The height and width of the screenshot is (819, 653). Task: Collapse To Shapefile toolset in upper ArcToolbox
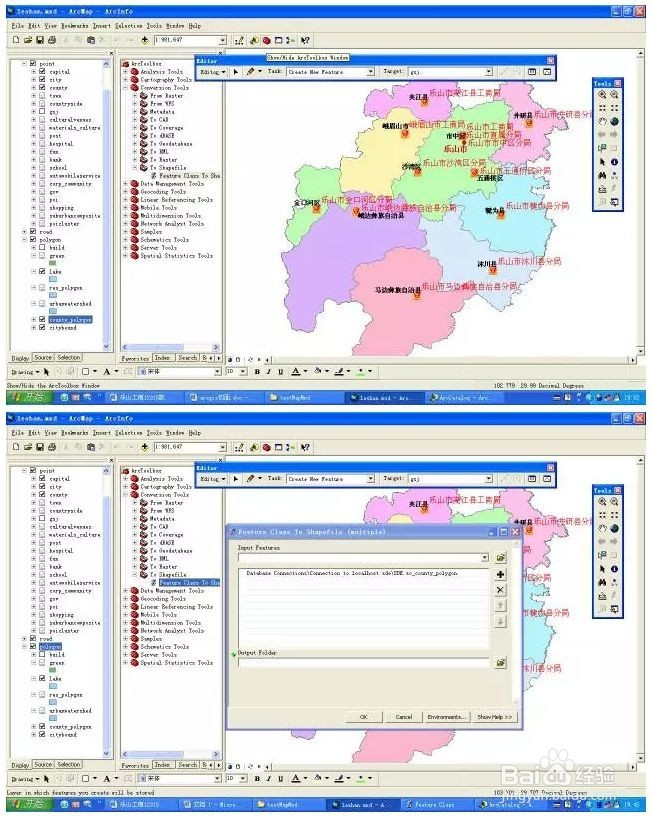pos(135,168)
